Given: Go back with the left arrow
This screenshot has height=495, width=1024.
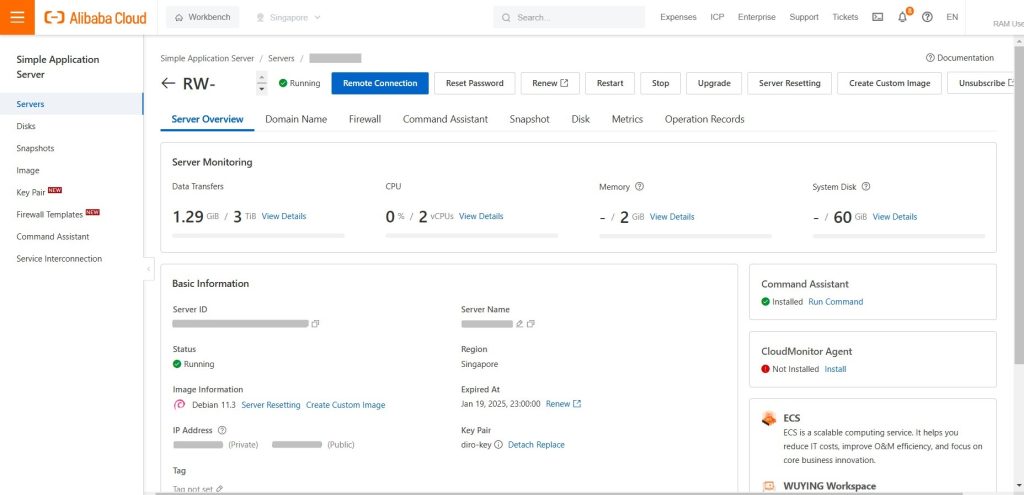Looking at the screenshot, I should pos(168,84).
